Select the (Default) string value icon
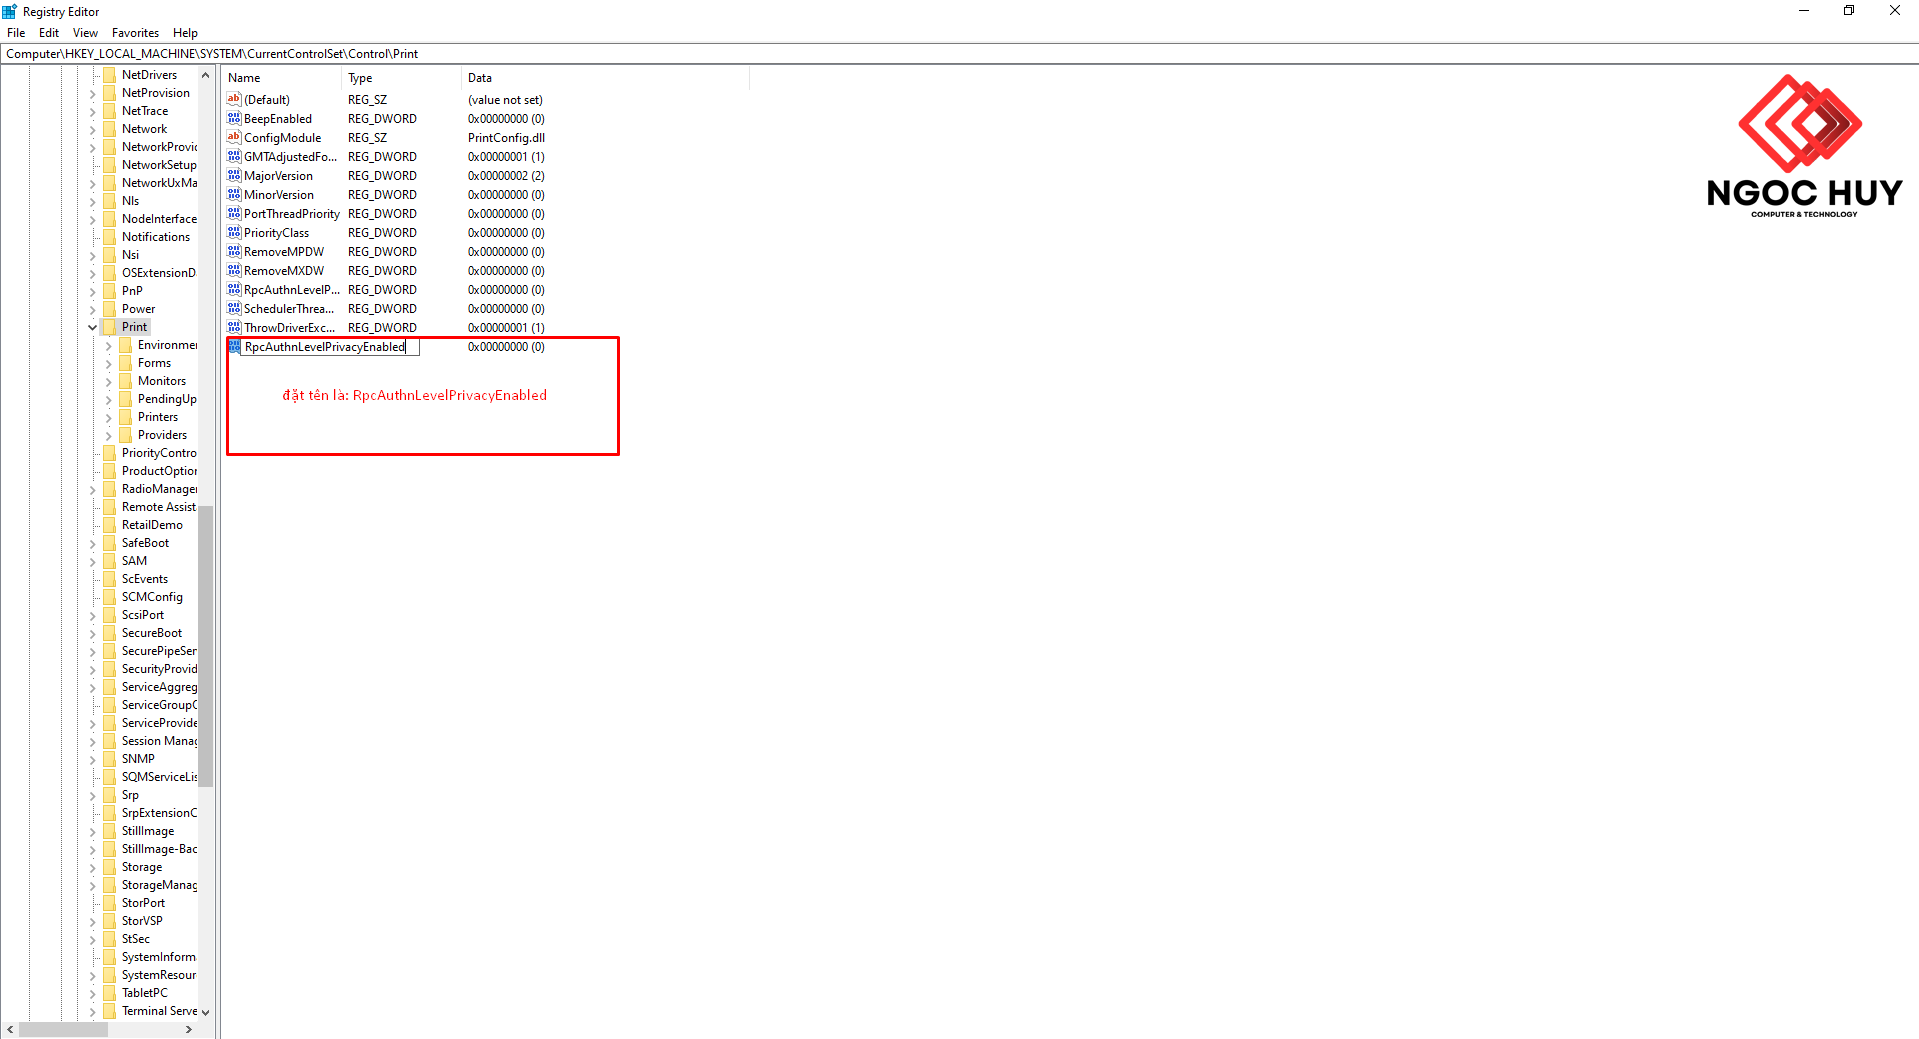The image size is (1919, 1039). point(234,100)
